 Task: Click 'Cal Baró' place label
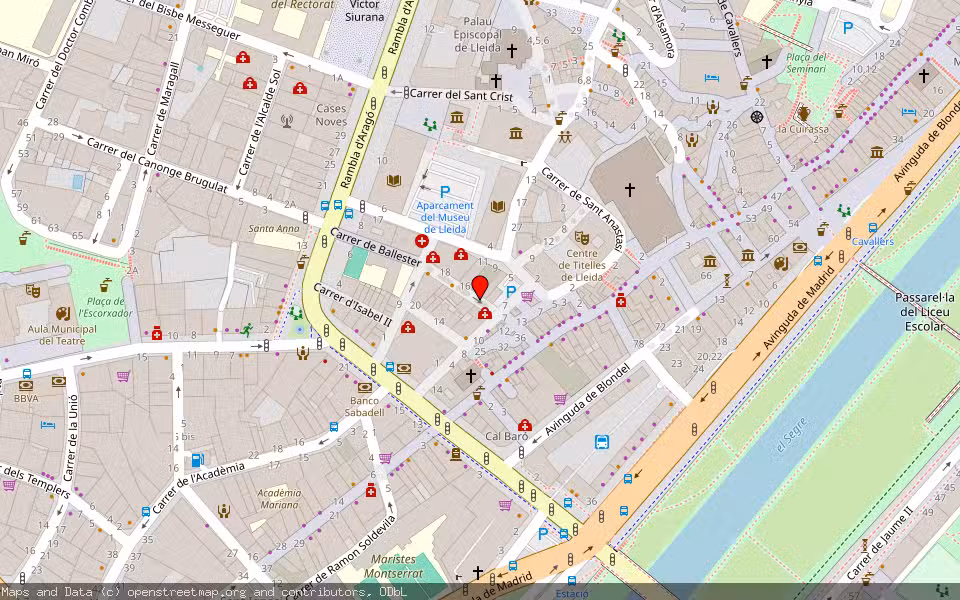pyautogui.click(x=506, y=437)
